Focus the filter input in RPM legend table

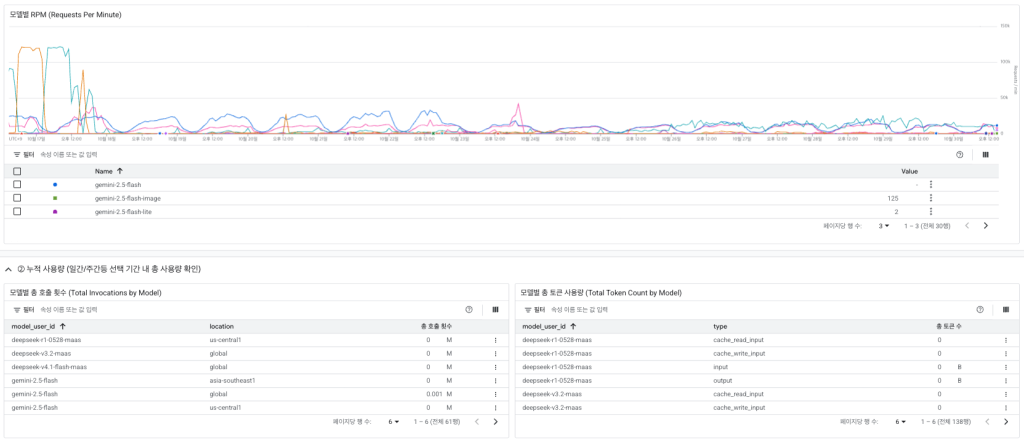coord(67,155)
